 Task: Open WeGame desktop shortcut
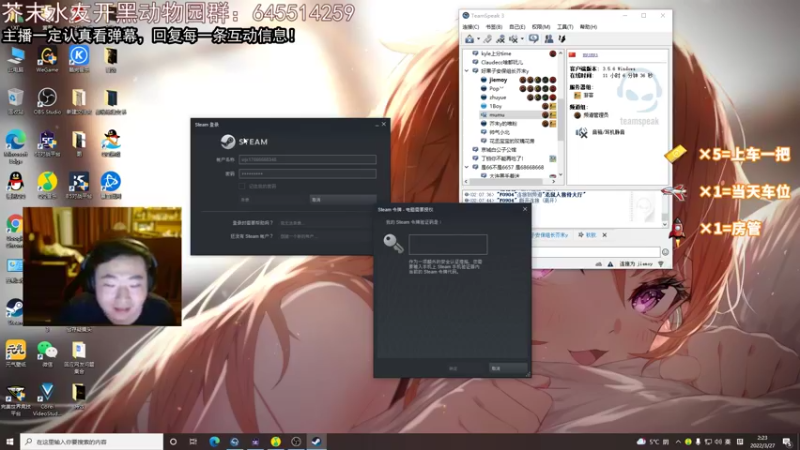(47, 60)
